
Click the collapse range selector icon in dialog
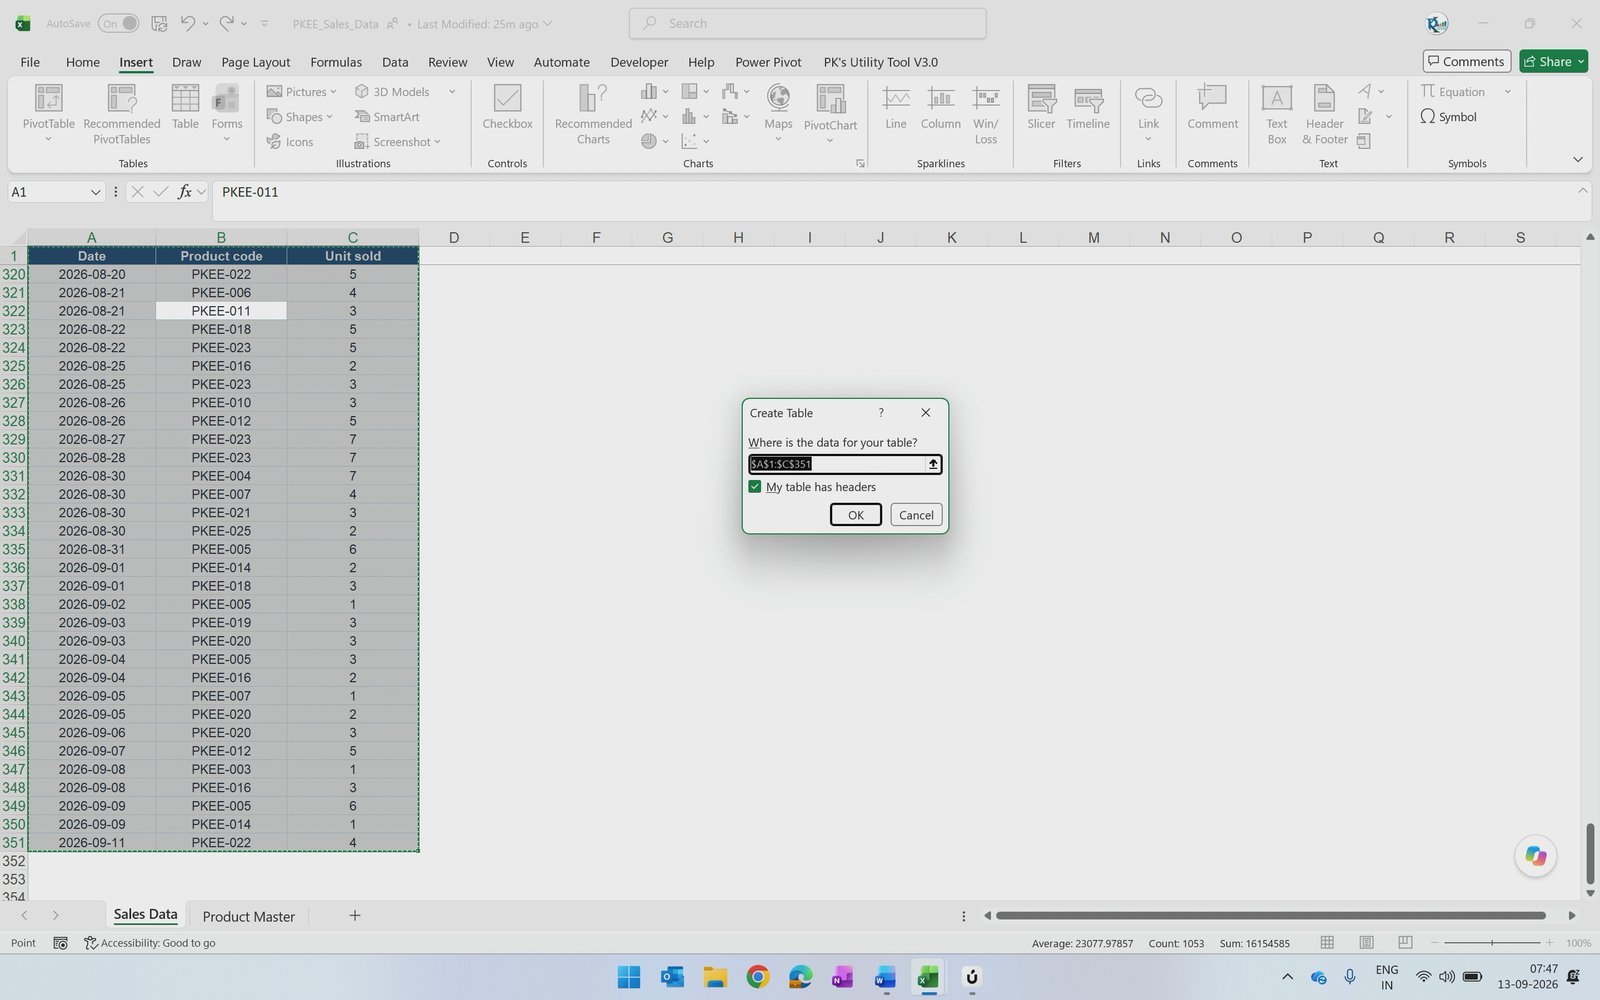point(933,464)
